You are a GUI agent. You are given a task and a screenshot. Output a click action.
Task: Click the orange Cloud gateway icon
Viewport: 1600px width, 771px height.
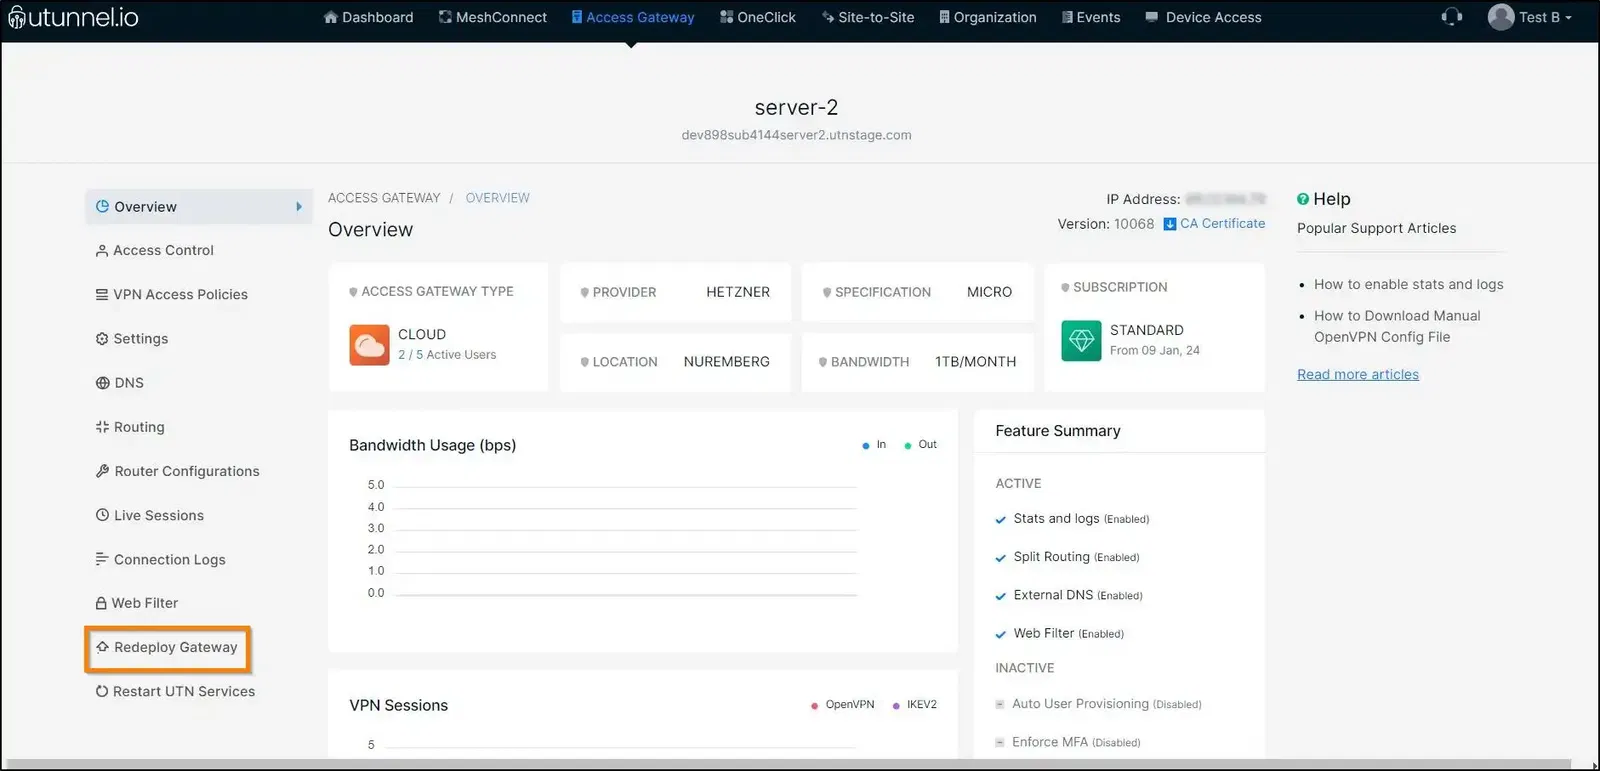click(369, 345)
